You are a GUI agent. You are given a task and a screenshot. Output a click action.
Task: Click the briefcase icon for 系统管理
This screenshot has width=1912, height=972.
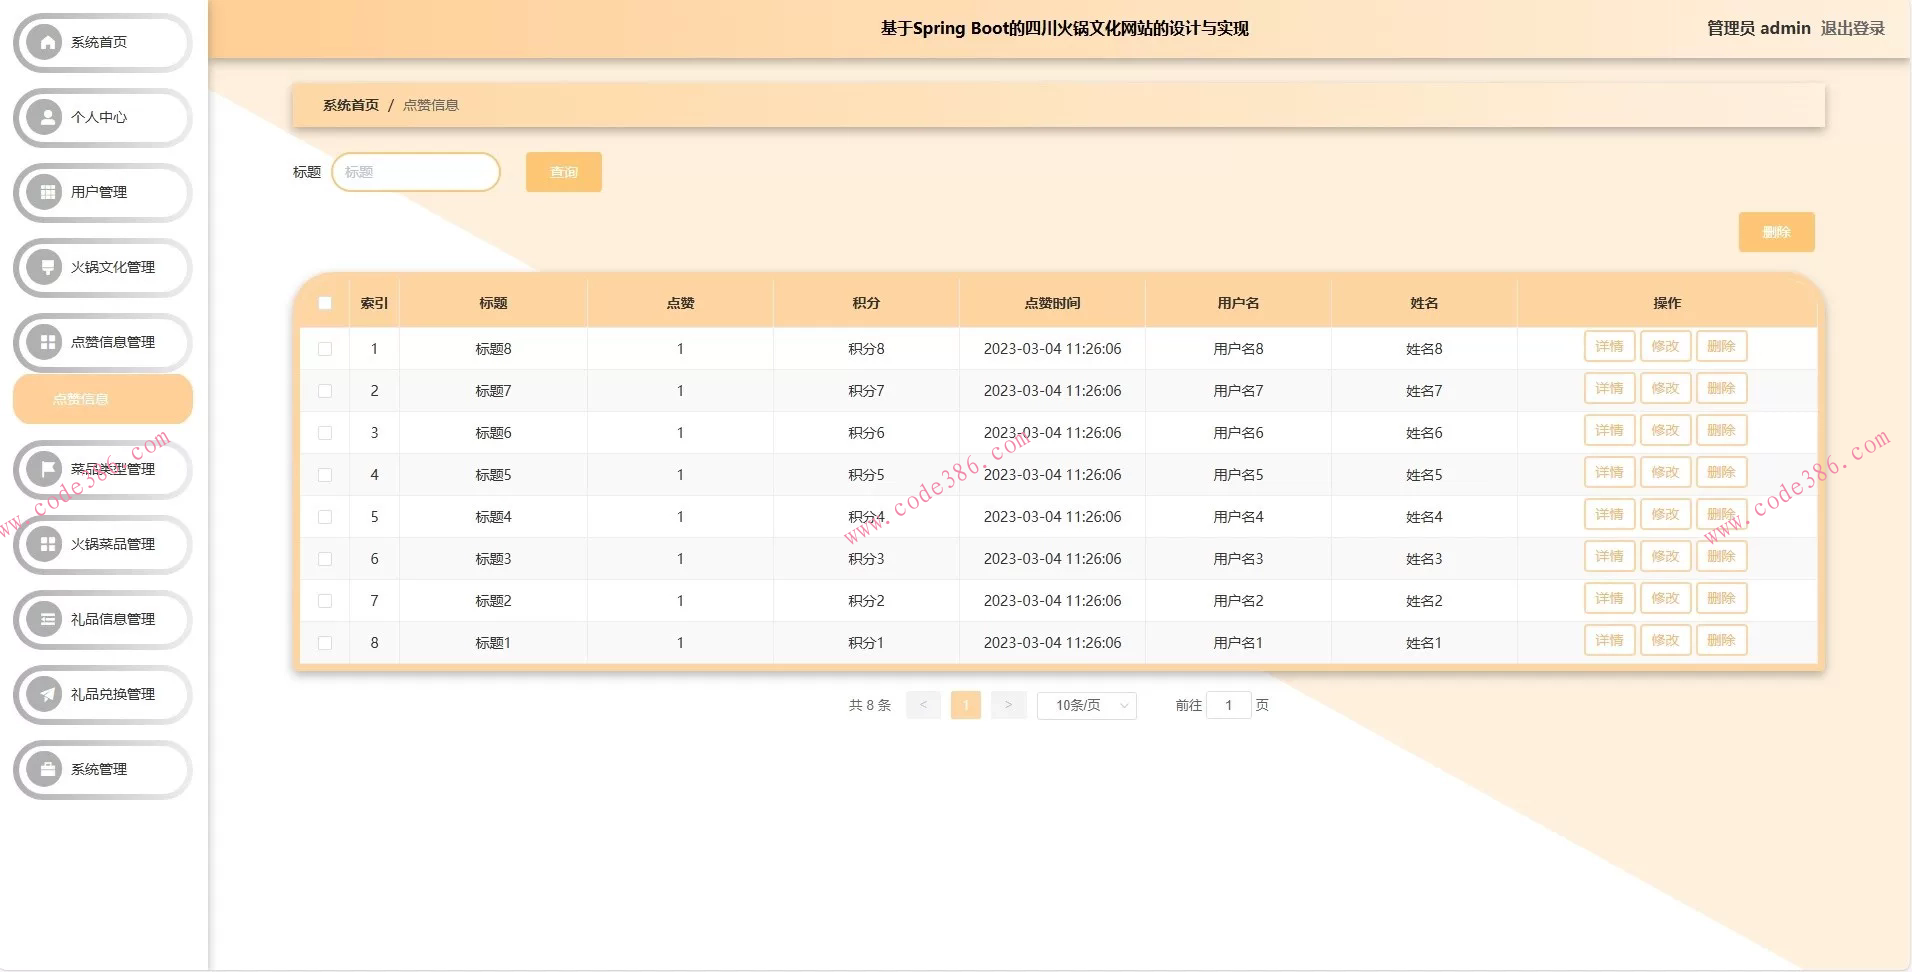point(45,769)
